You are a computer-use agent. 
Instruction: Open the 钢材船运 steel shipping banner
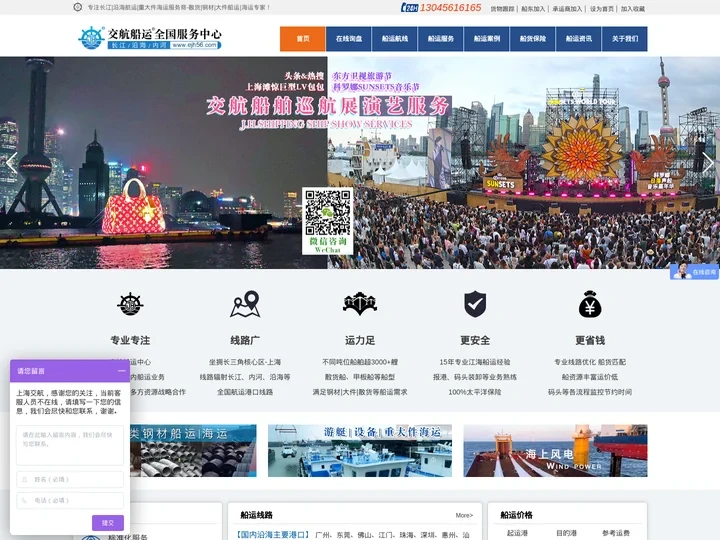[x=193, y=450]
